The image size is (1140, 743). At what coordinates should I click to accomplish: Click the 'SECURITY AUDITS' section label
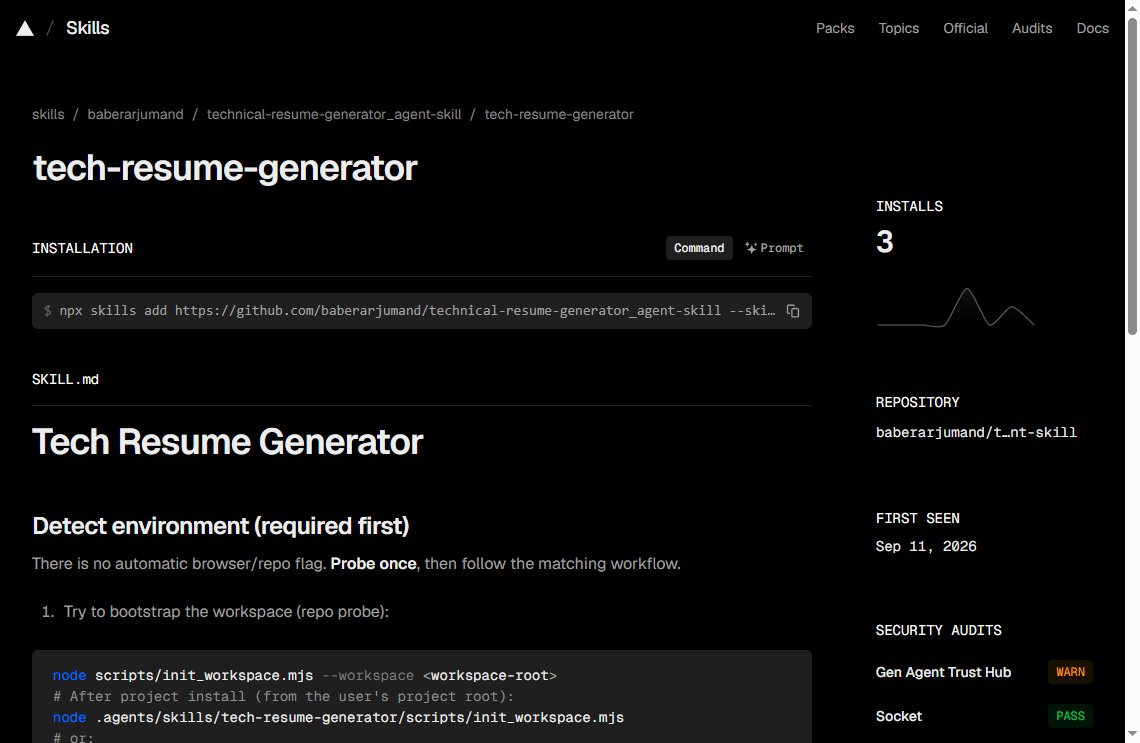coord(938,630)
